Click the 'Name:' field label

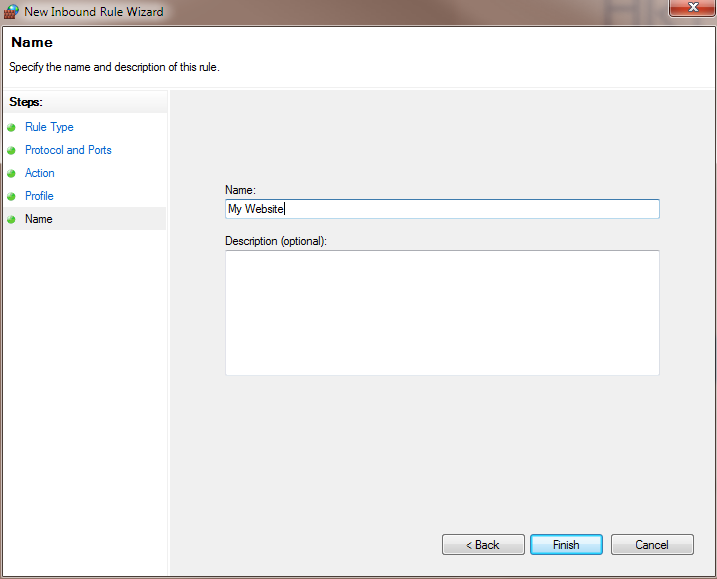(x=240, y=189)
